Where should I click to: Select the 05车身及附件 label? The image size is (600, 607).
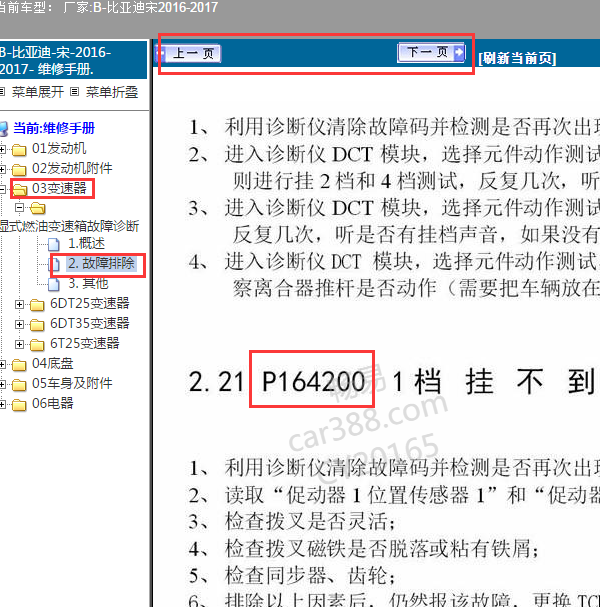tap(72, 384)
